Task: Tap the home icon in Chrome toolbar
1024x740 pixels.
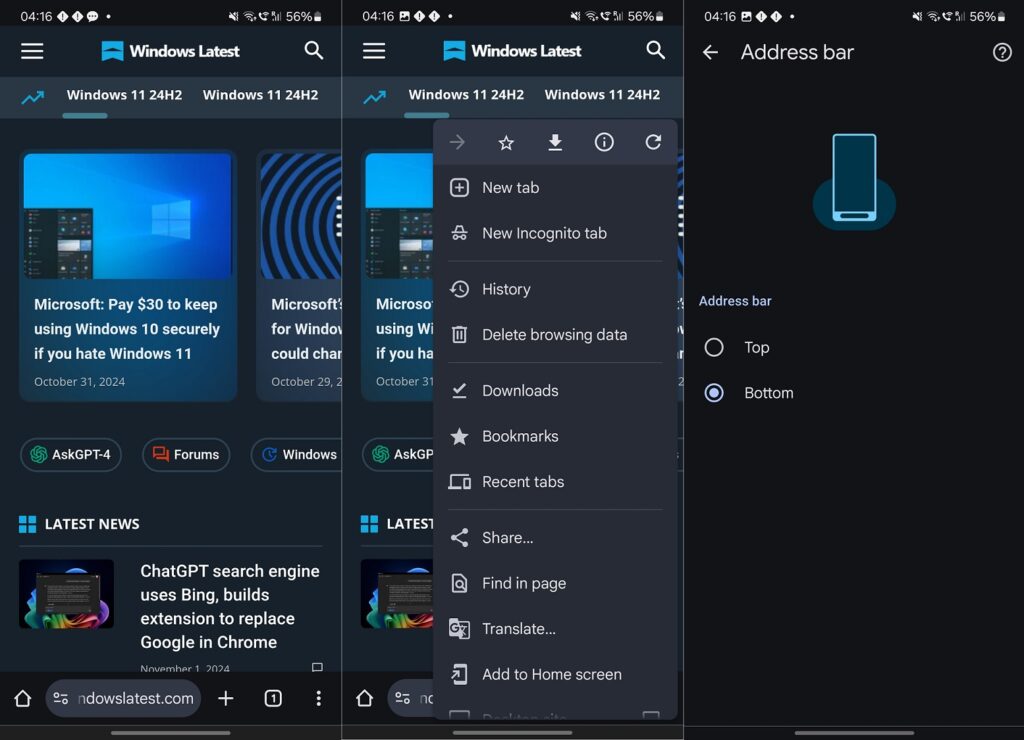Action: click(25, 698)
